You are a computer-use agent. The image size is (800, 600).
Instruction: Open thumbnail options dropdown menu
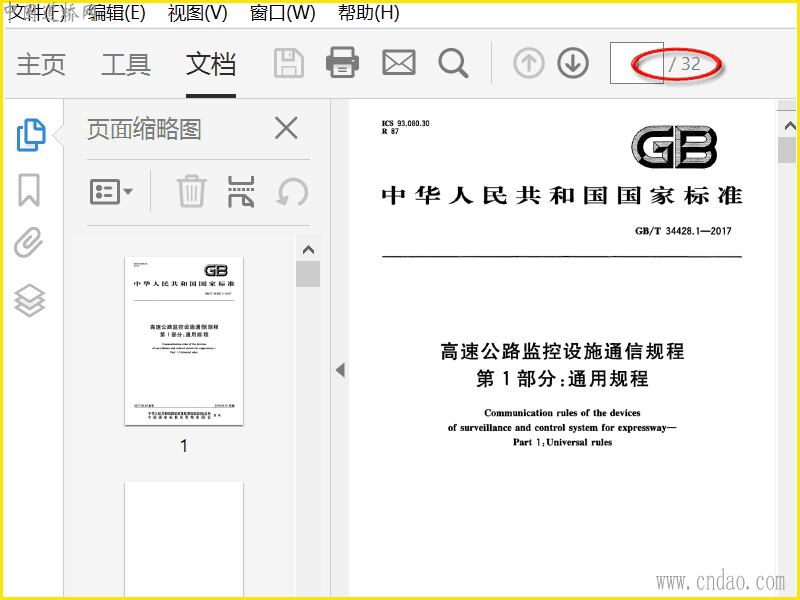[111, 192]
